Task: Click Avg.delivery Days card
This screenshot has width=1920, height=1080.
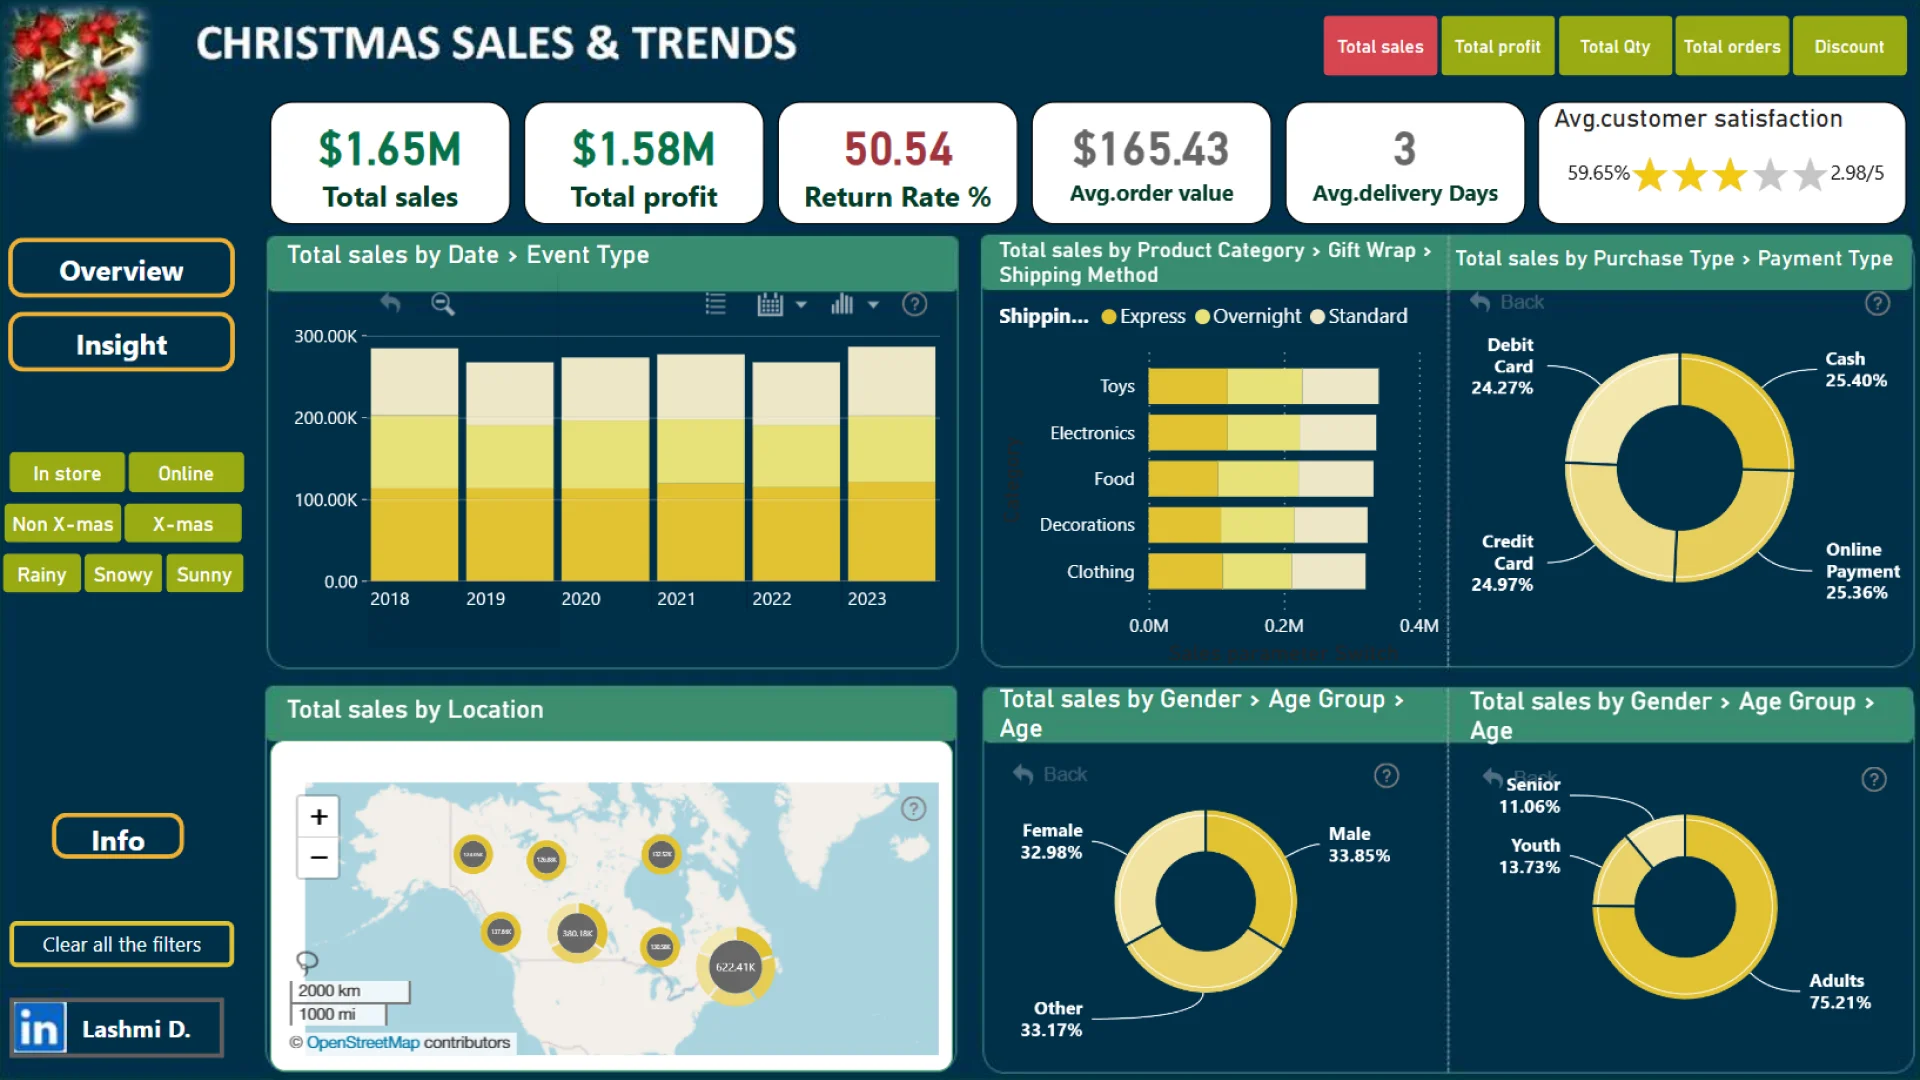Action: (x=1405, y=163)
